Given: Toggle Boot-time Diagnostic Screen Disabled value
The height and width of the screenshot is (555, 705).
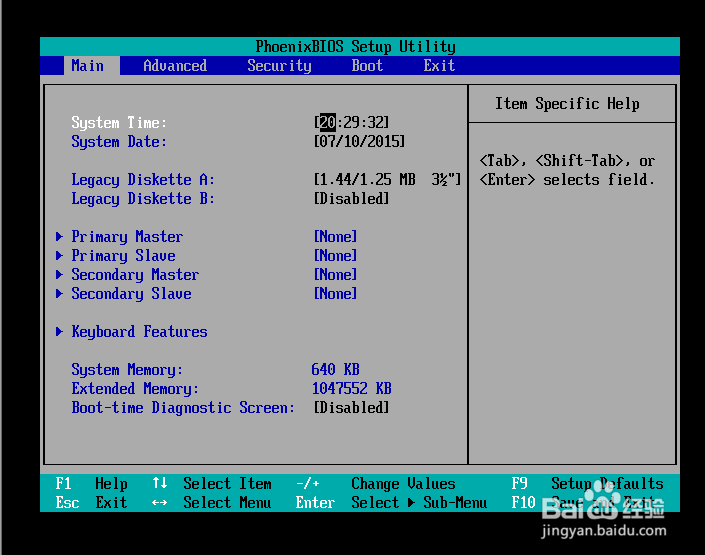Looking at the screenshot, I should pyautogui.click(x=351, y=407).
